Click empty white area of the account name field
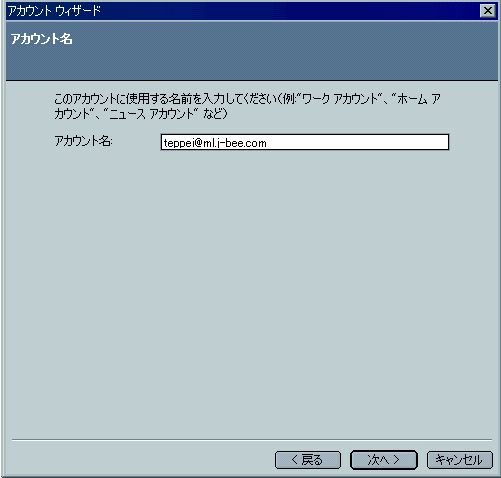This screenshot has height=478, width=501. 357,142
